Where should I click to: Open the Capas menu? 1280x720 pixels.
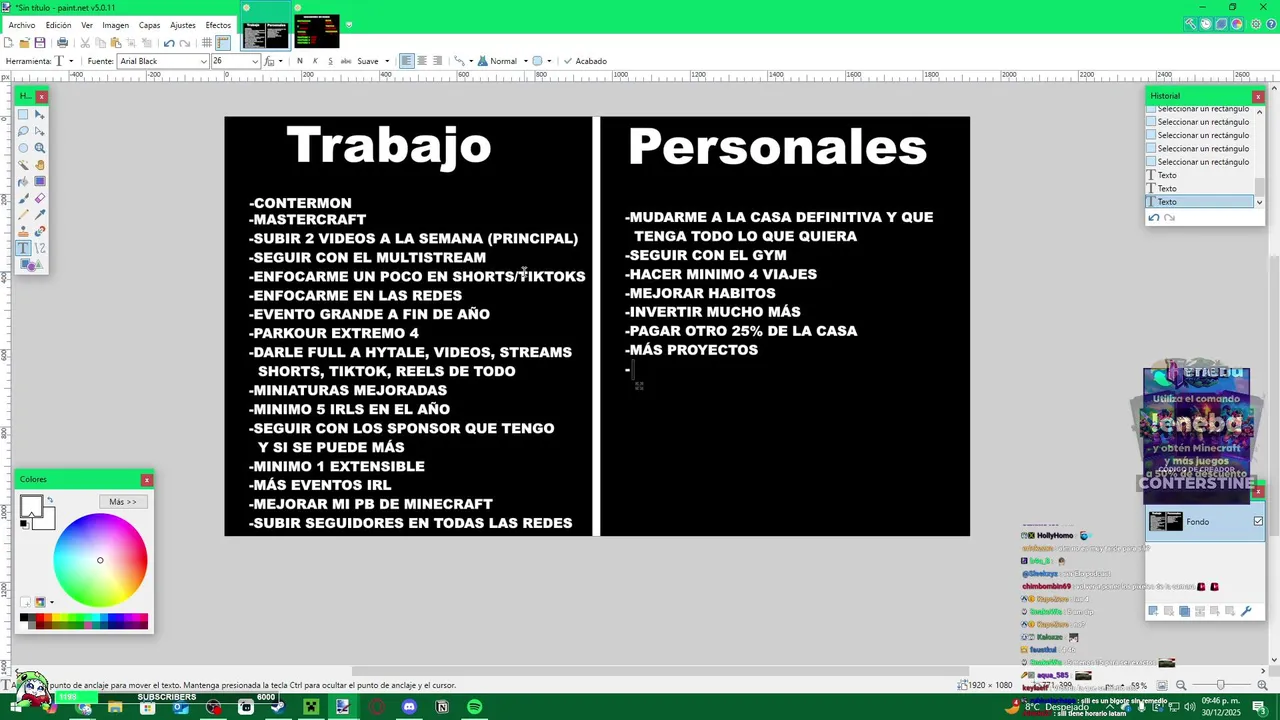pos(149,25)
